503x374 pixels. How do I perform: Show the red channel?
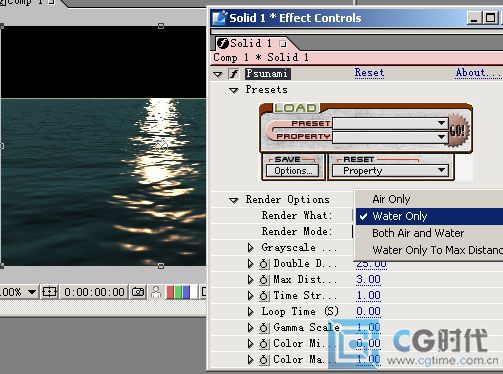coord(170,292)
